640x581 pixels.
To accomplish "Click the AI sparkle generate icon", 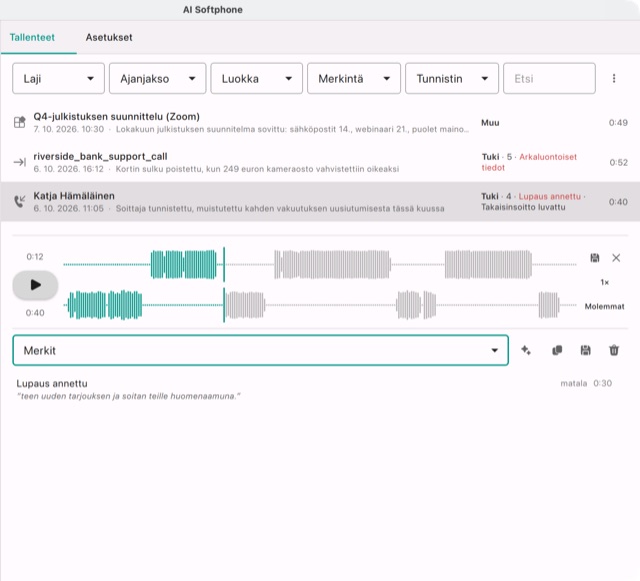I will click(x=526, y=350).
